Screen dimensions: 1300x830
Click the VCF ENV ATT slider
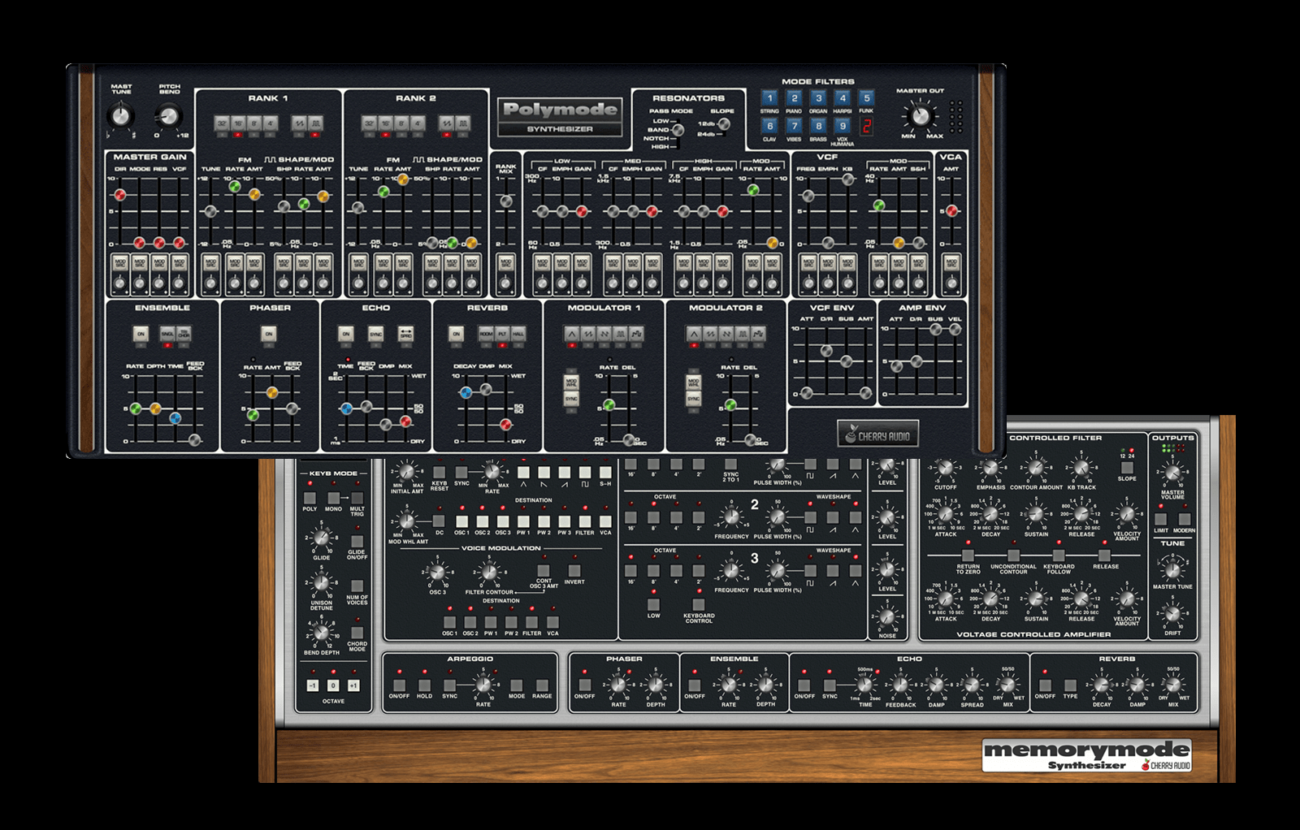pos(806,391)
